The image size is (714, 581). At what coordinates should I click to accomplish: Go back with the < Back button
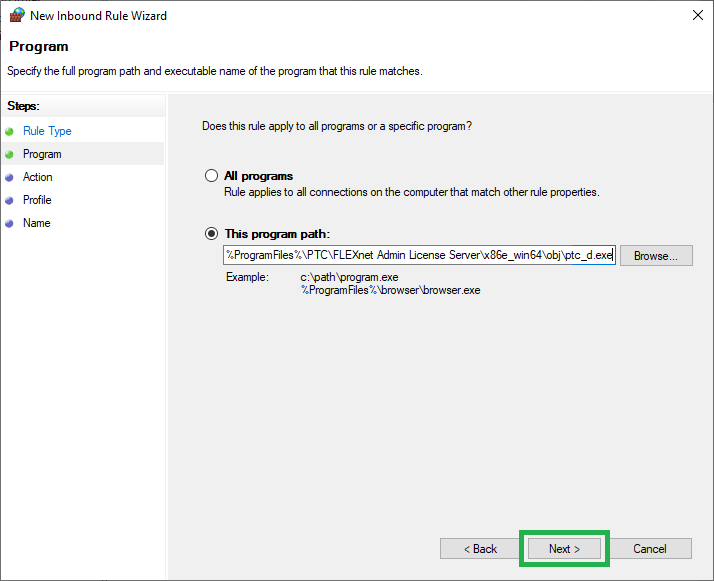[x=480, y=549]
